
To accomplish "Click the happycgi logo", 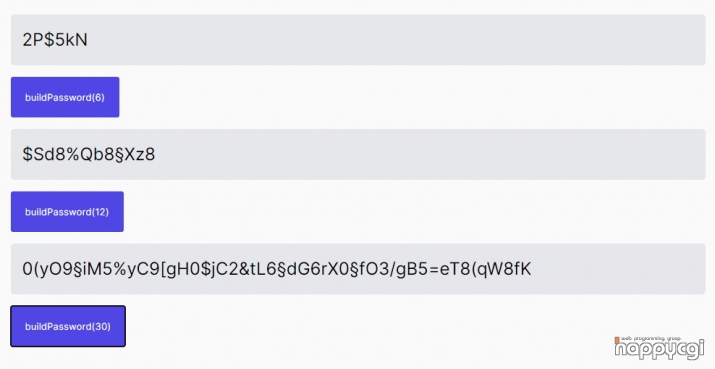I will click(x=659, y=348).
